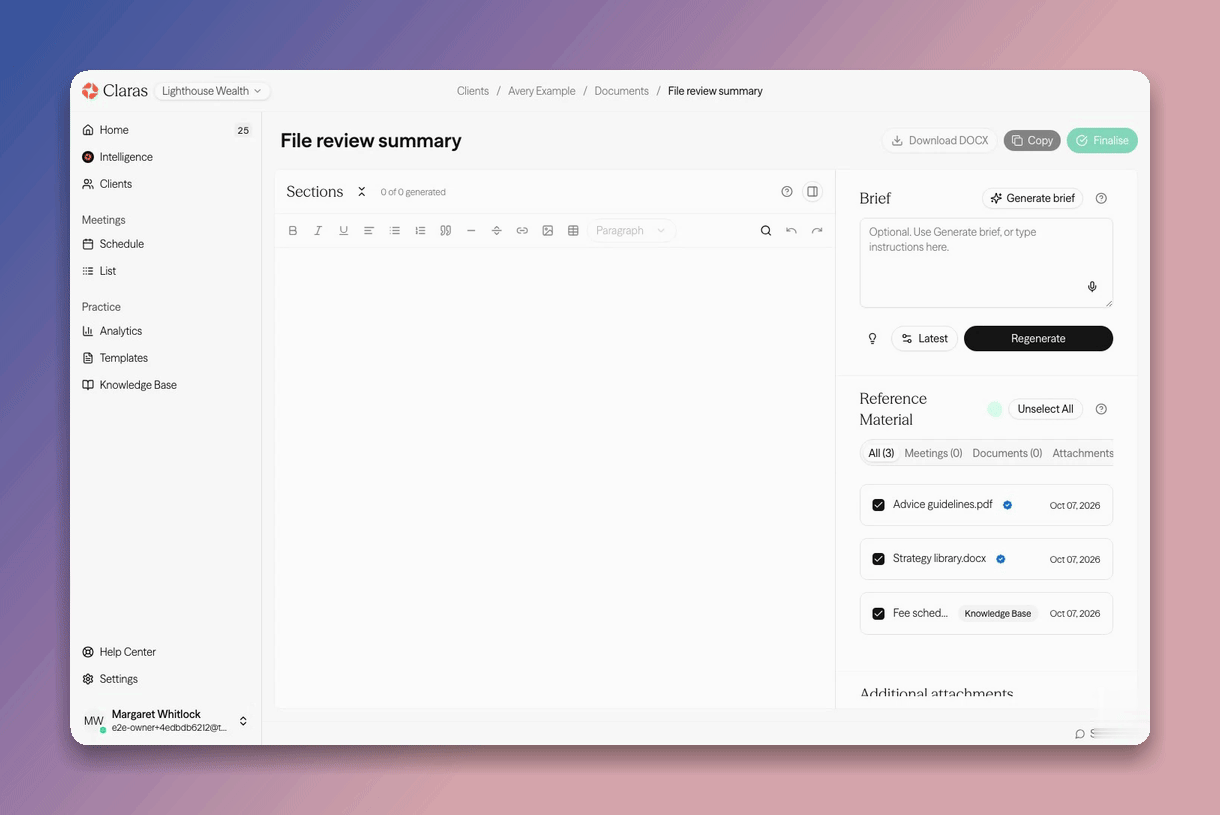Insert a table into the document
This screenshot has width=1220, height=815.
[x=573, y=231]
